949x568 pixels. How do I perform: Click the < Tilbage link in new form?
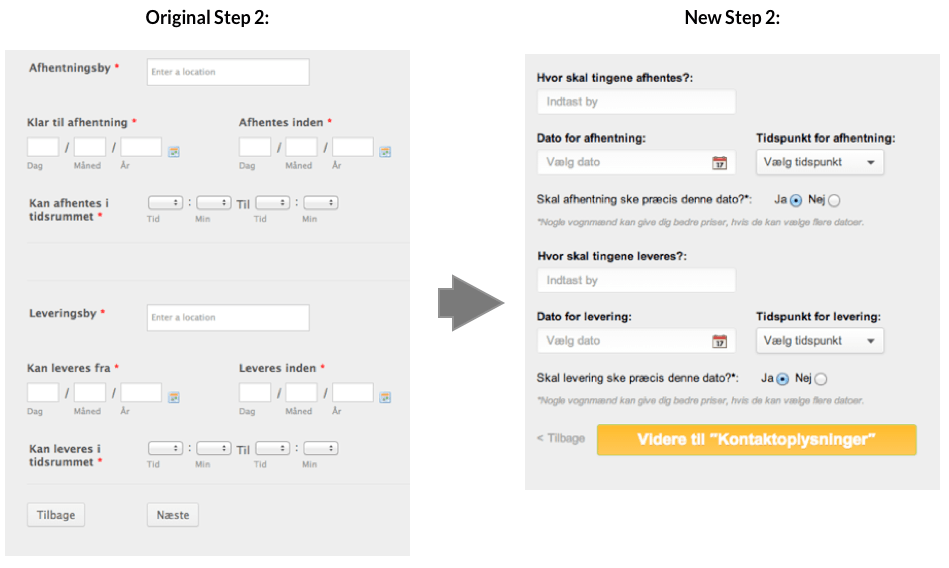(560, 438)
